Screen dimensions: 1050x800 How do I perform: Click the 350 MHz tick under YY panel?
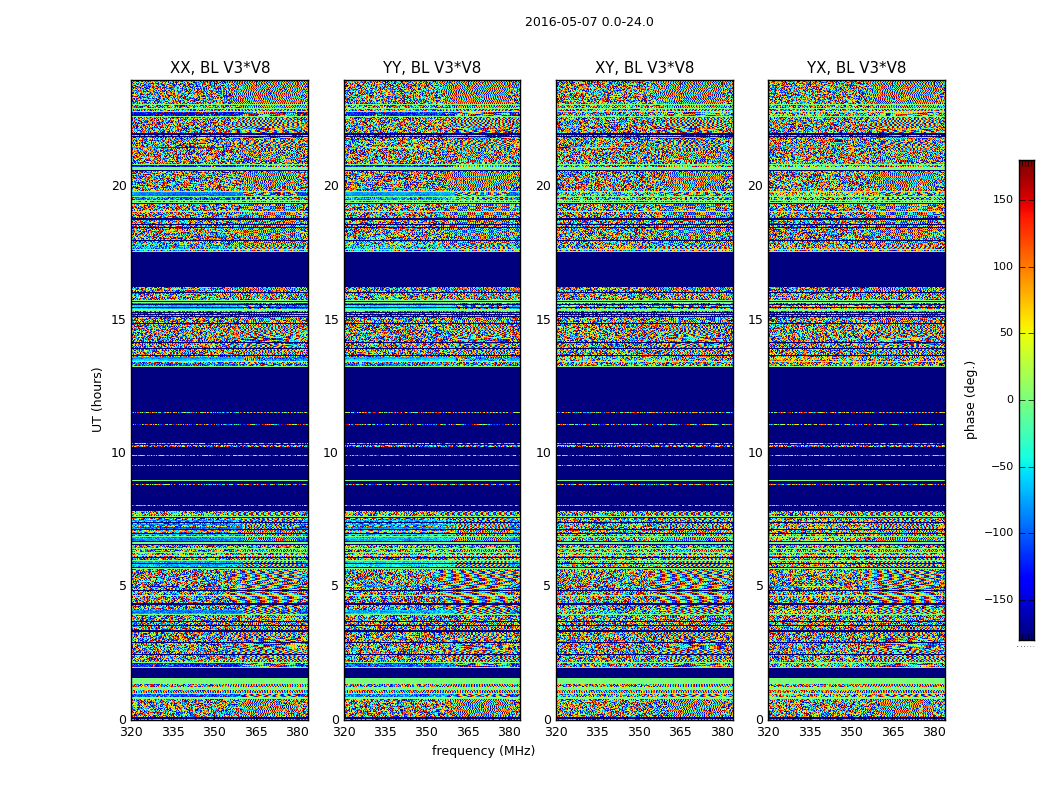(427, 732)
